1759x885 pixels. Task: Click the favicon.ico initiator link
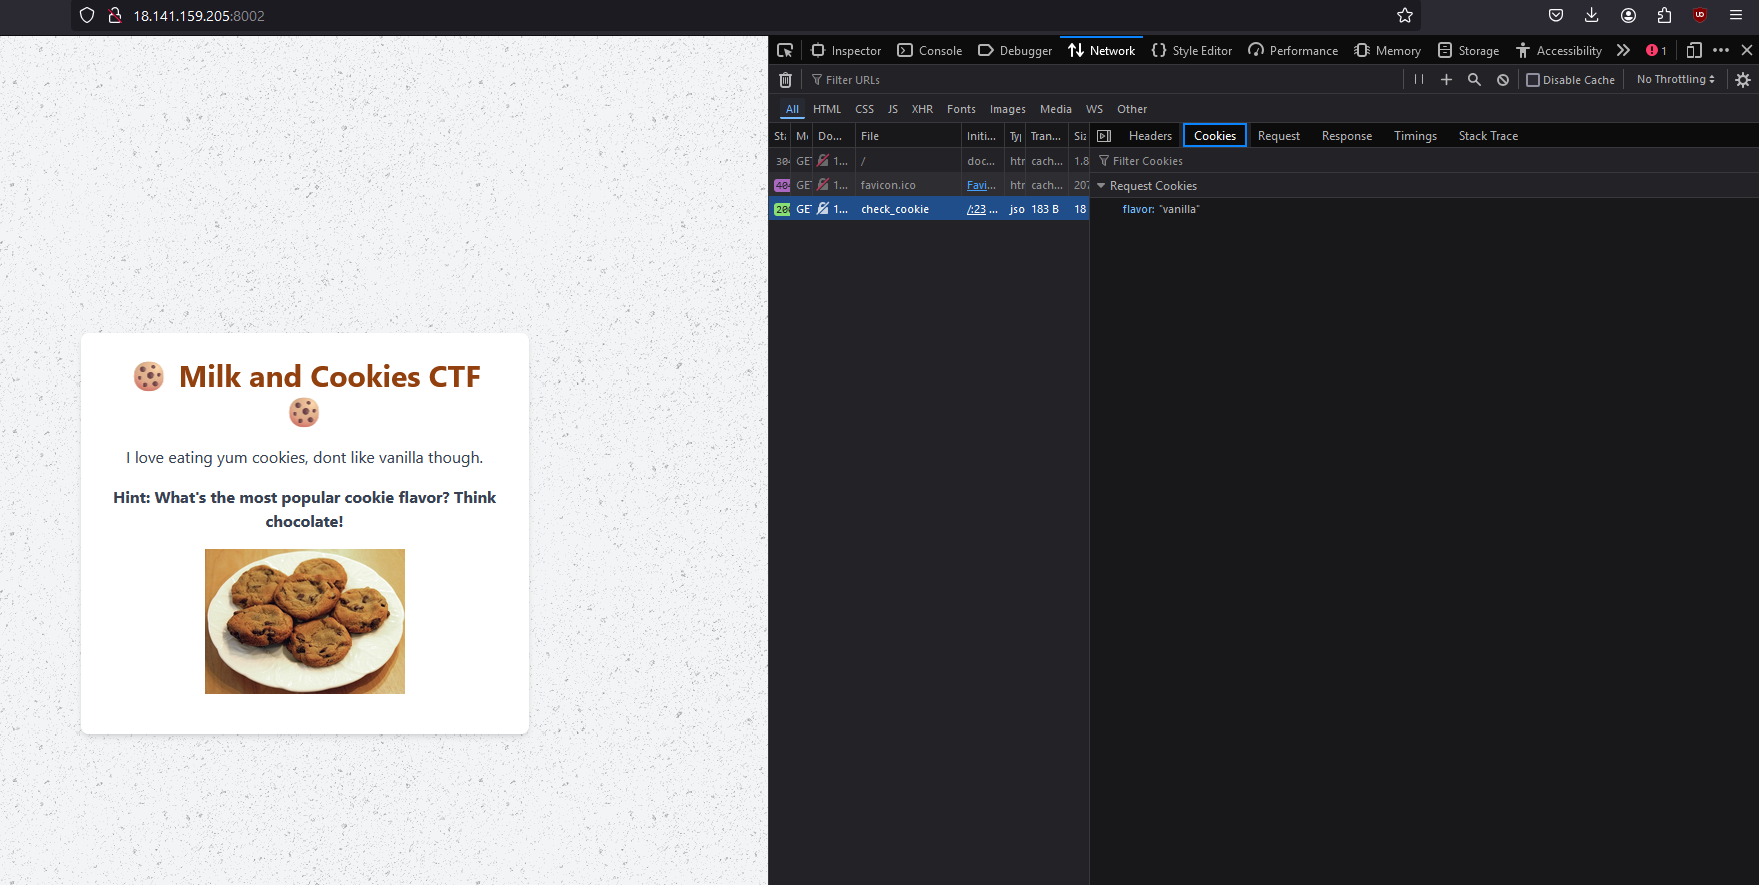980,185
